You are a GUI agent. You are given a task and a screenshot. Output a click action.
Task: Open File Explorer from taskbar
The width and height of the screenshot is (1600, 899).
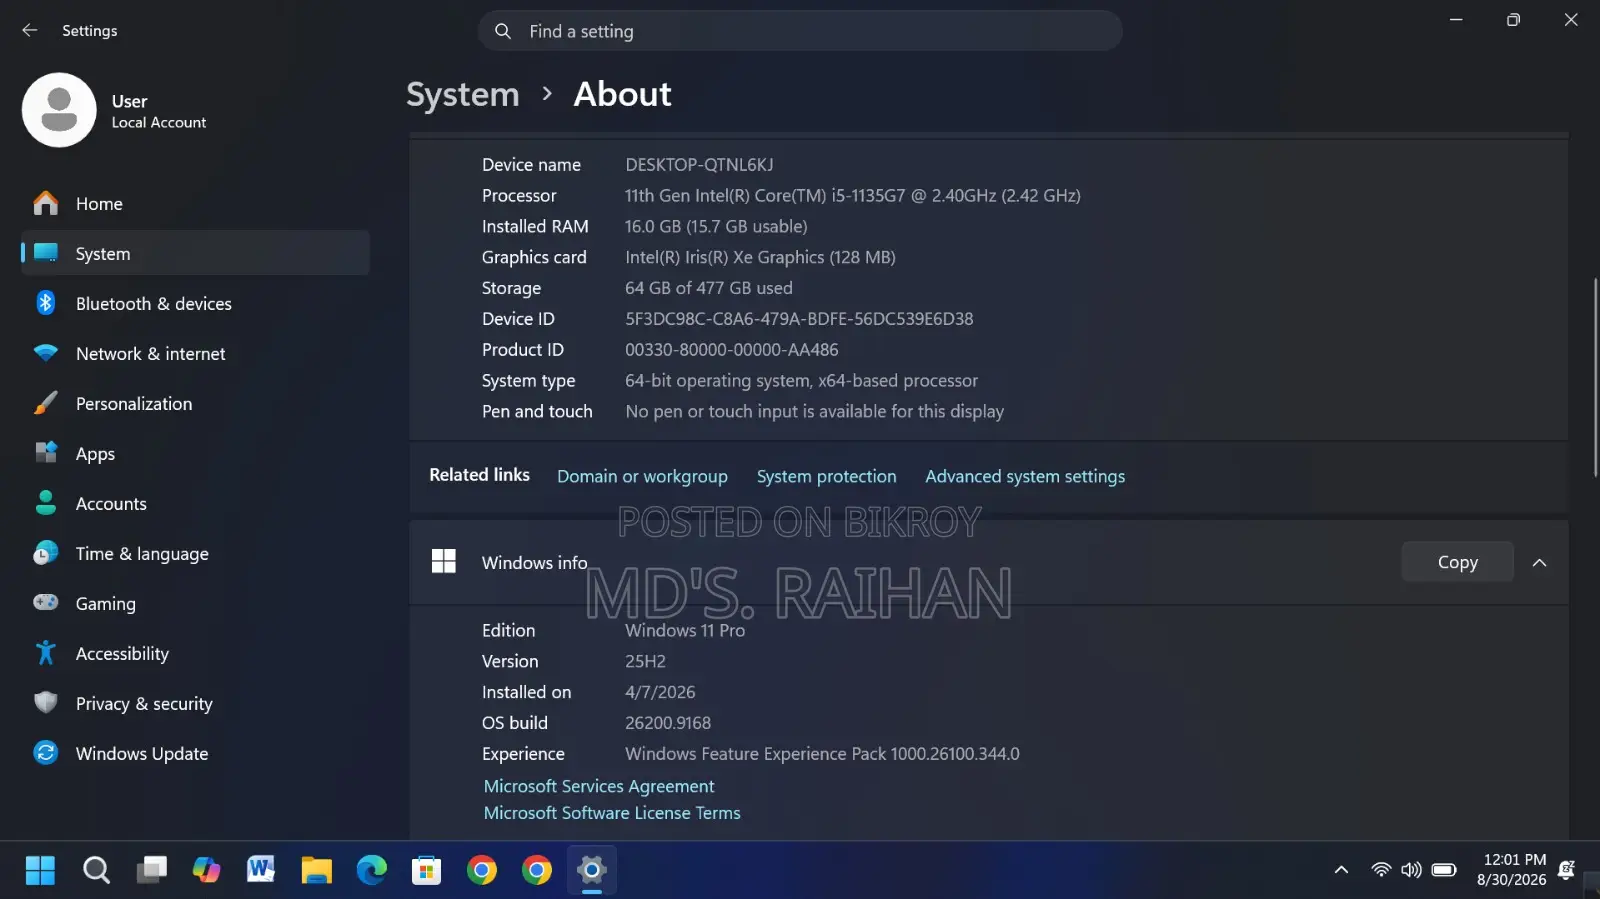(316, 870)
